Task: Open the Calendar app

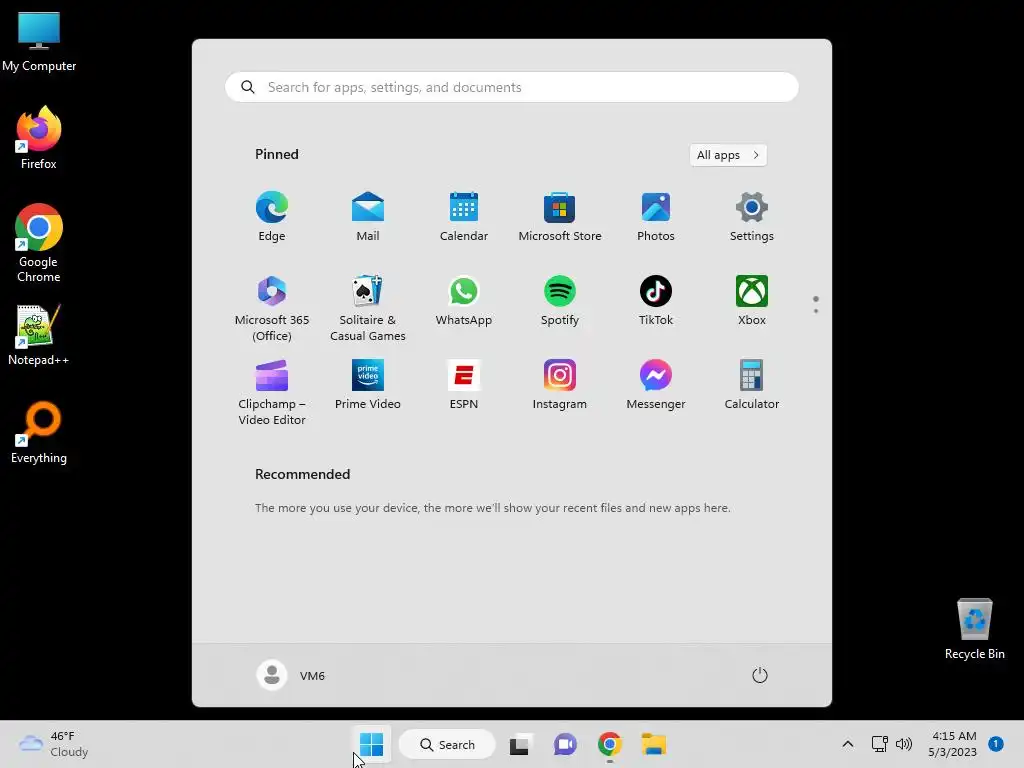Action: tap(464, 217)
